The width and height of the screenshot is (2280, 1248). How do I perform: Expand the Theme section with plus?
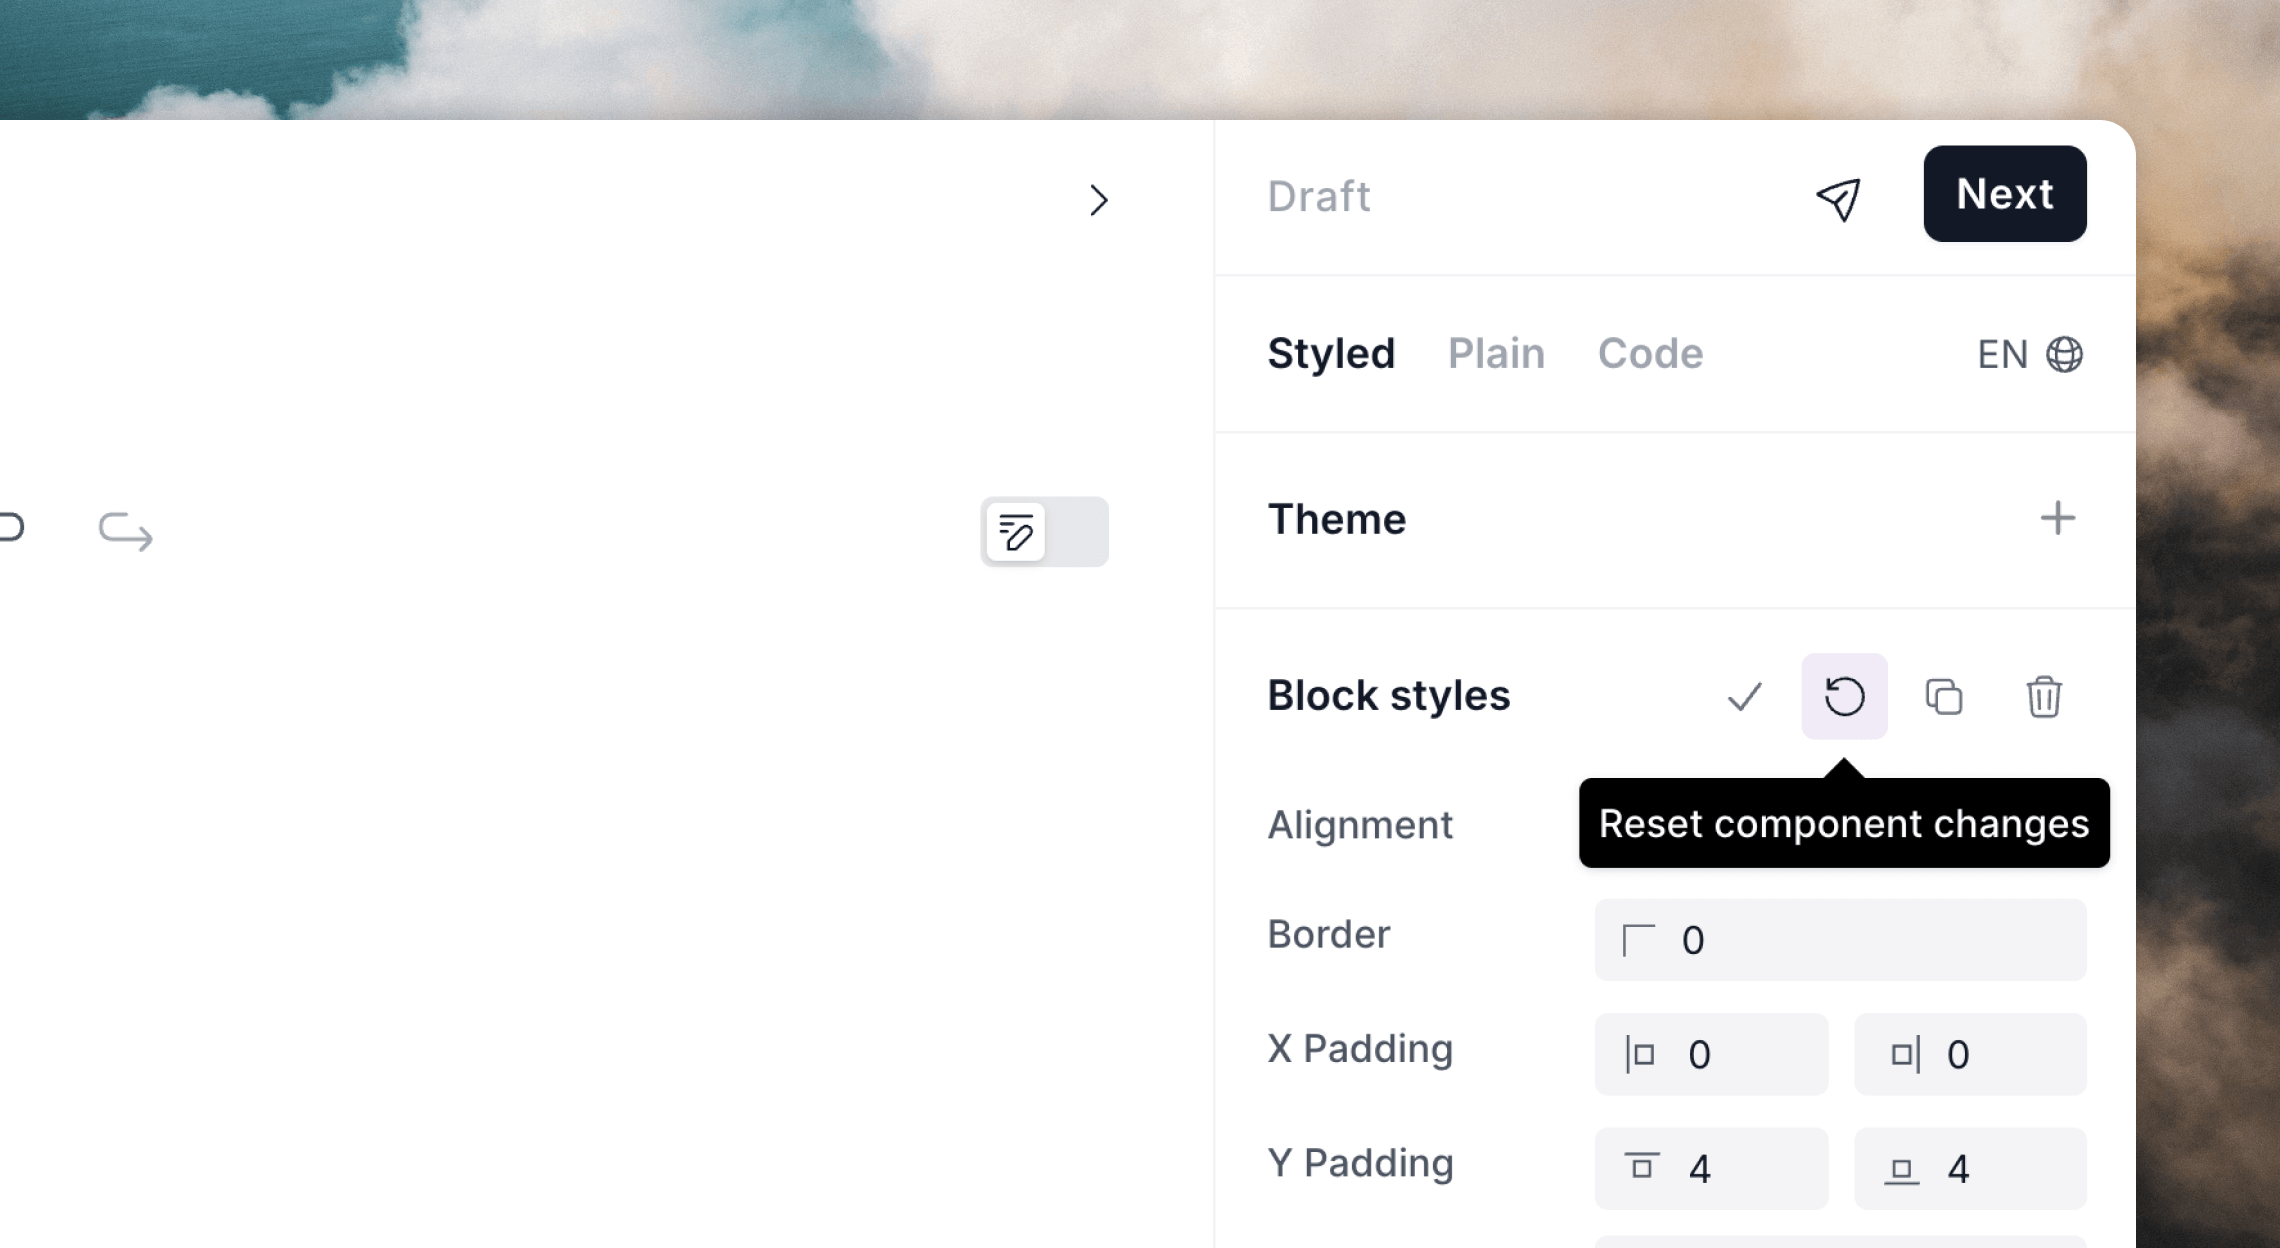coord(2057,519)
